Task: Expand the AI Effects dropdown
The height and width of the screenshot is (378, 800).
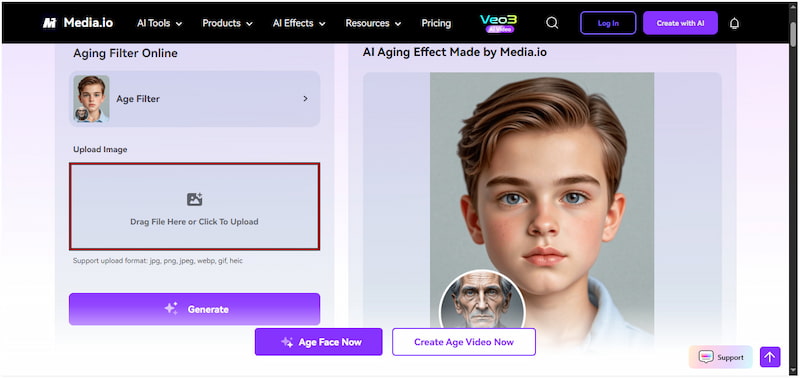Action: pos(299,23)
